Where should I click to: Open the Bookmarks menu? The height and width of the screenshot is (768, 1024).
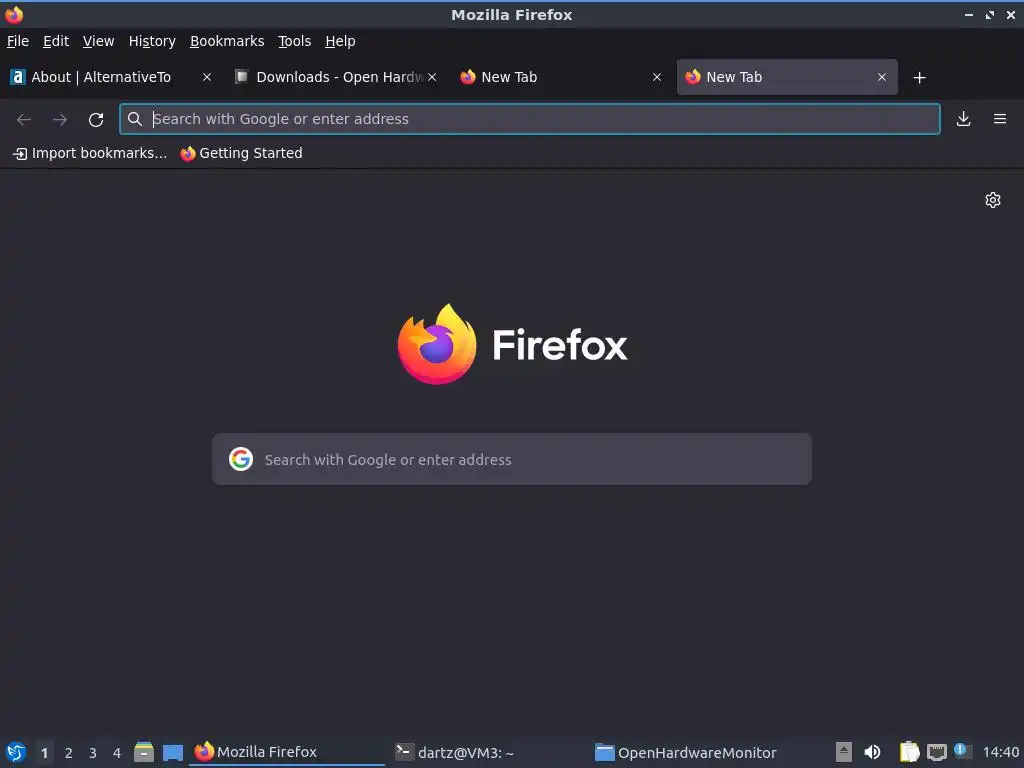coord(227,41)
